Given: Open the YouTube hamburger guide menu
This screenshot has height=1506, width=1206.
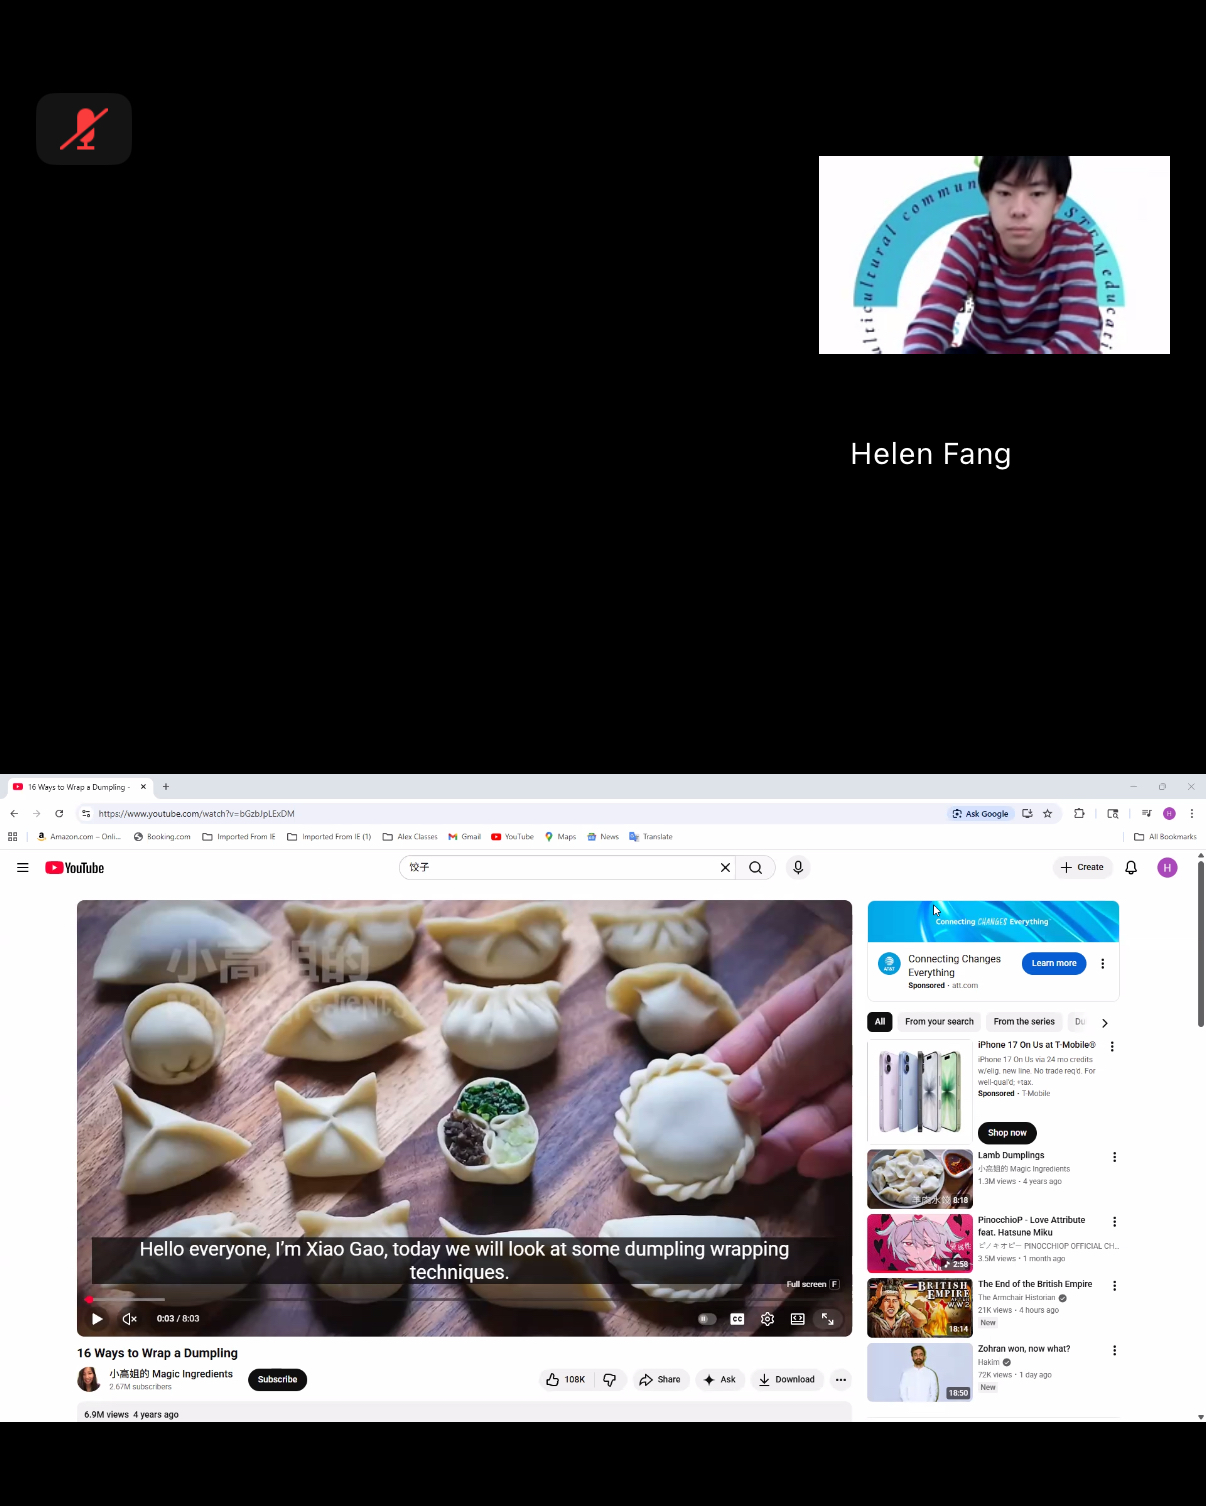Looking at the screenshot, I should tap(23, 868).
